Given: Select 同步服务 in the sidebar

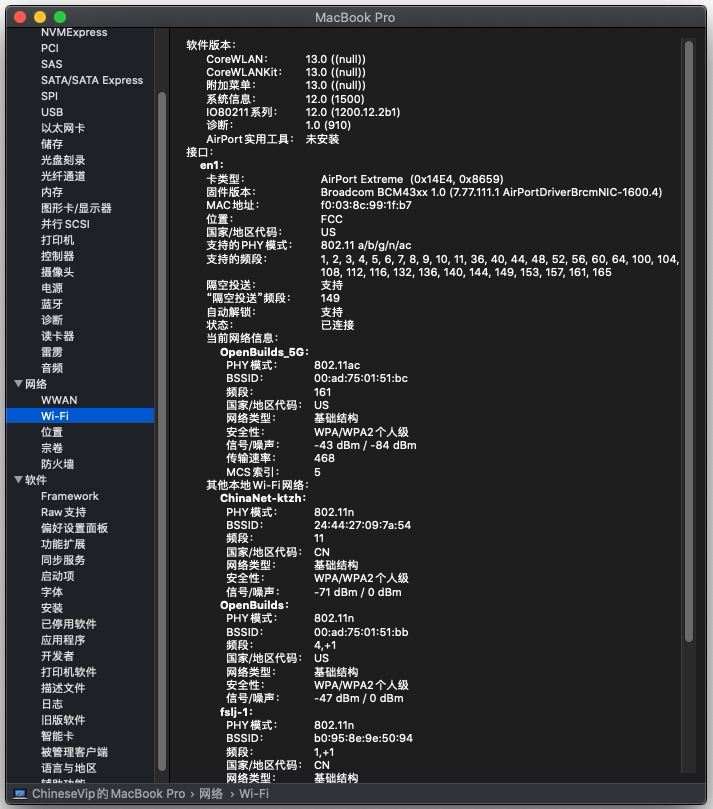Looking at the screenshot, I should tap(63, 560).
